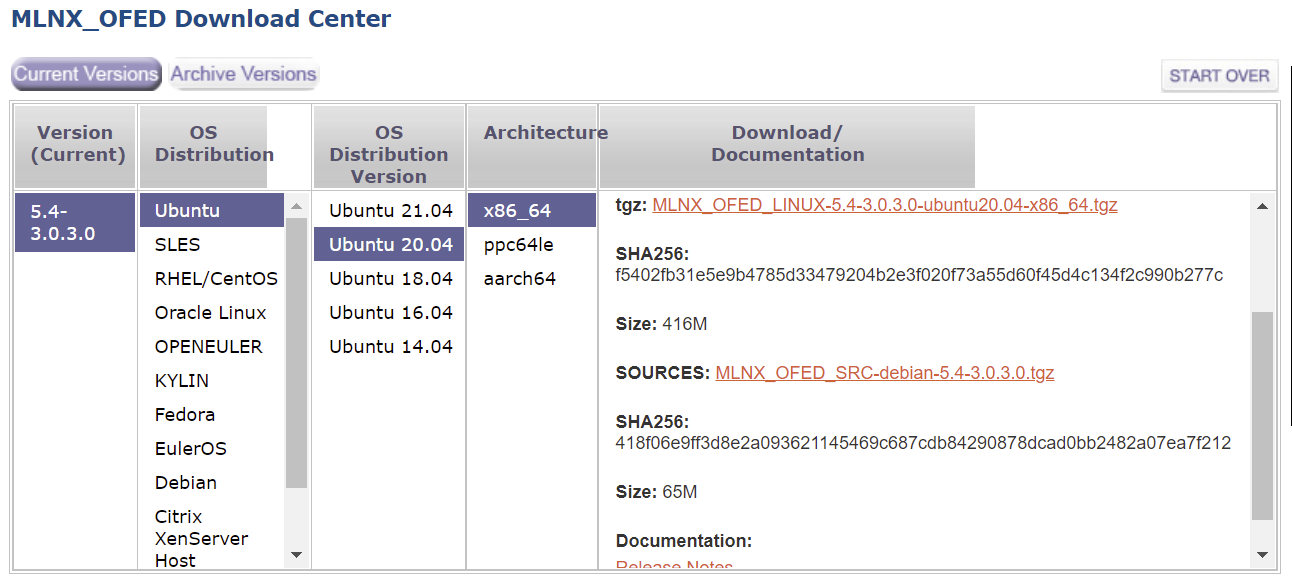Select x86_64 architecture
The height and width of the screenshot is (585, 1292).
click(532, 211)
